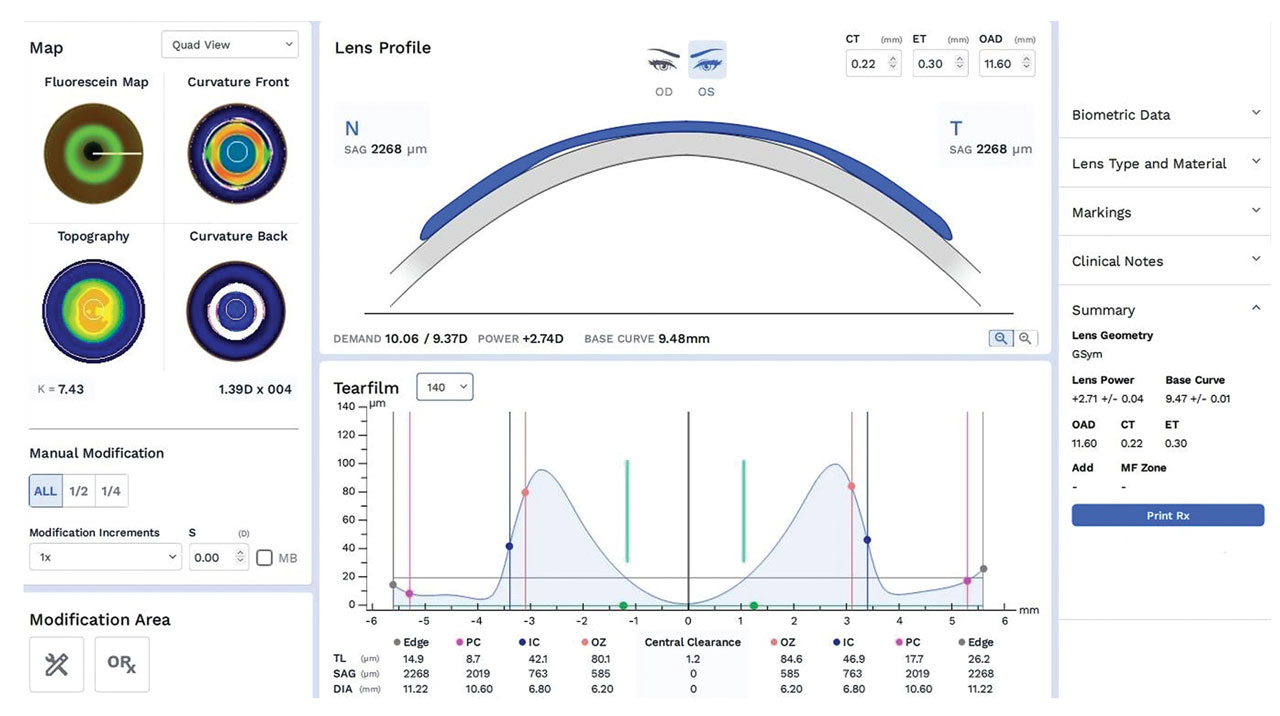Zoom out of the Lens Profile

[x=1024, y=338]
